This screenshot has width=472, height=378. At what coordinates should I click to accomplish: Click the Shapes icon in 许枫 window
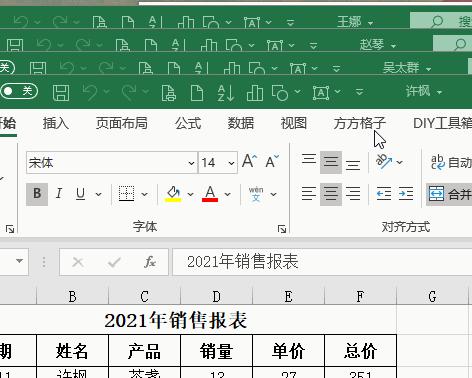click(x=280, y=92)
